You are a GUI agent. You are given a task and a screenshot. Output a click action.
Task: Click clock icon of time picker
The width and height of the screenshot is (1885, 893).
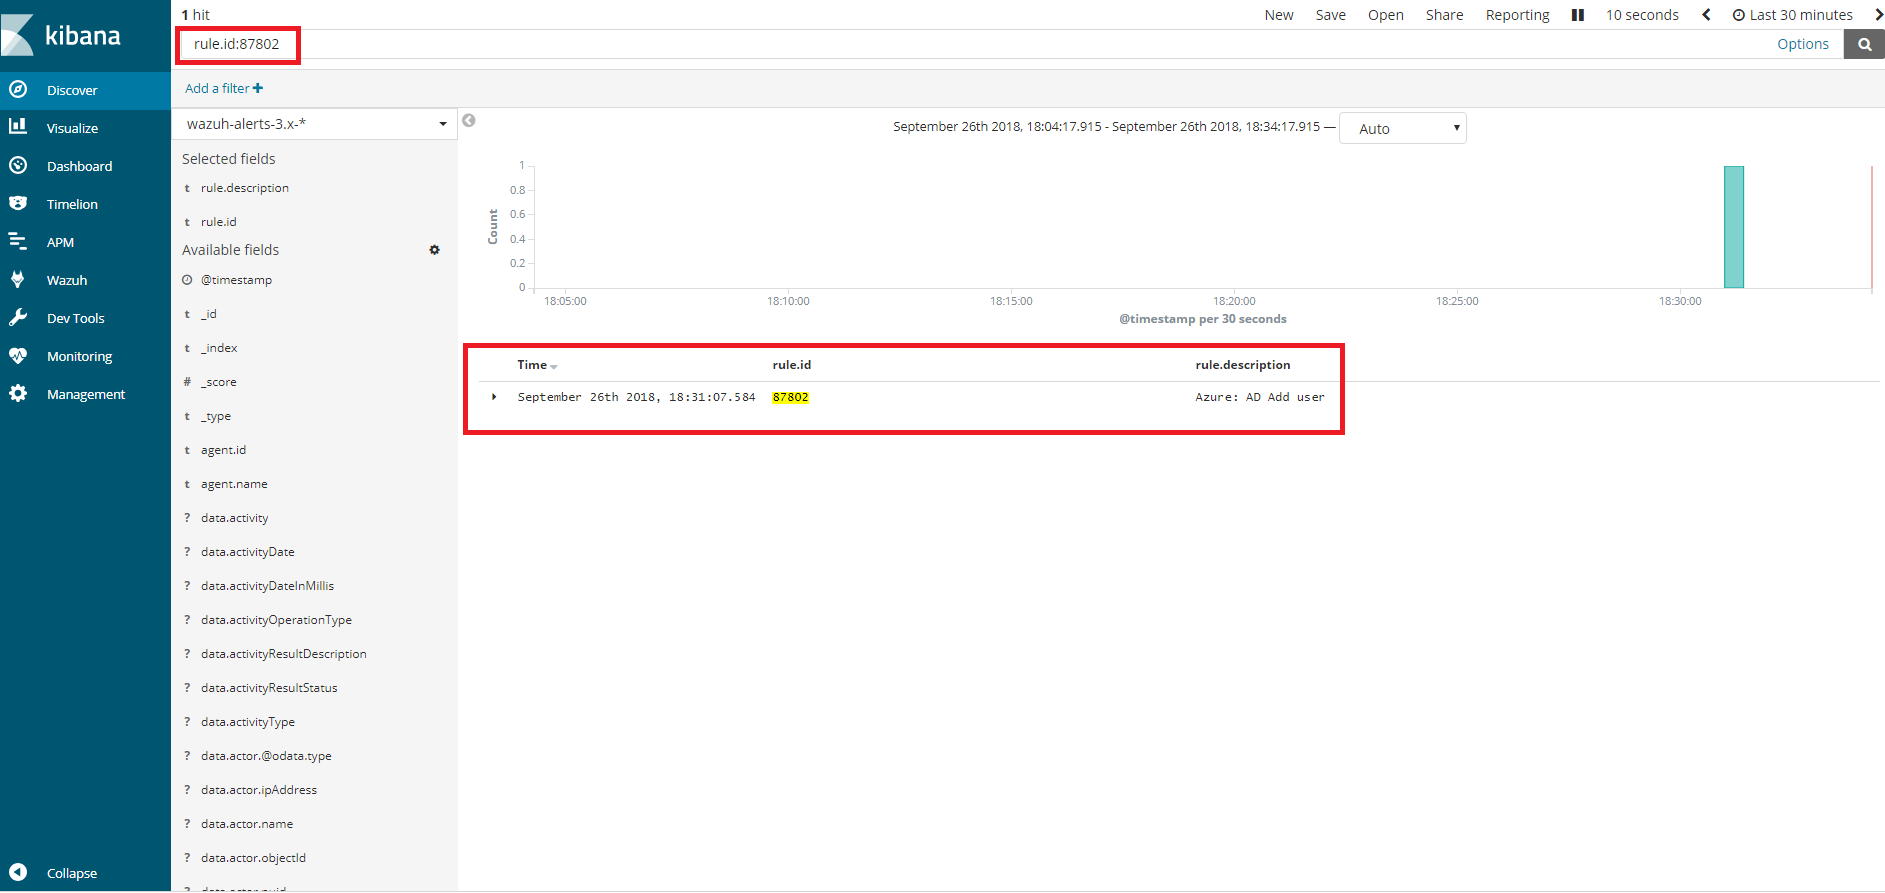click(x=1739, y=15)
